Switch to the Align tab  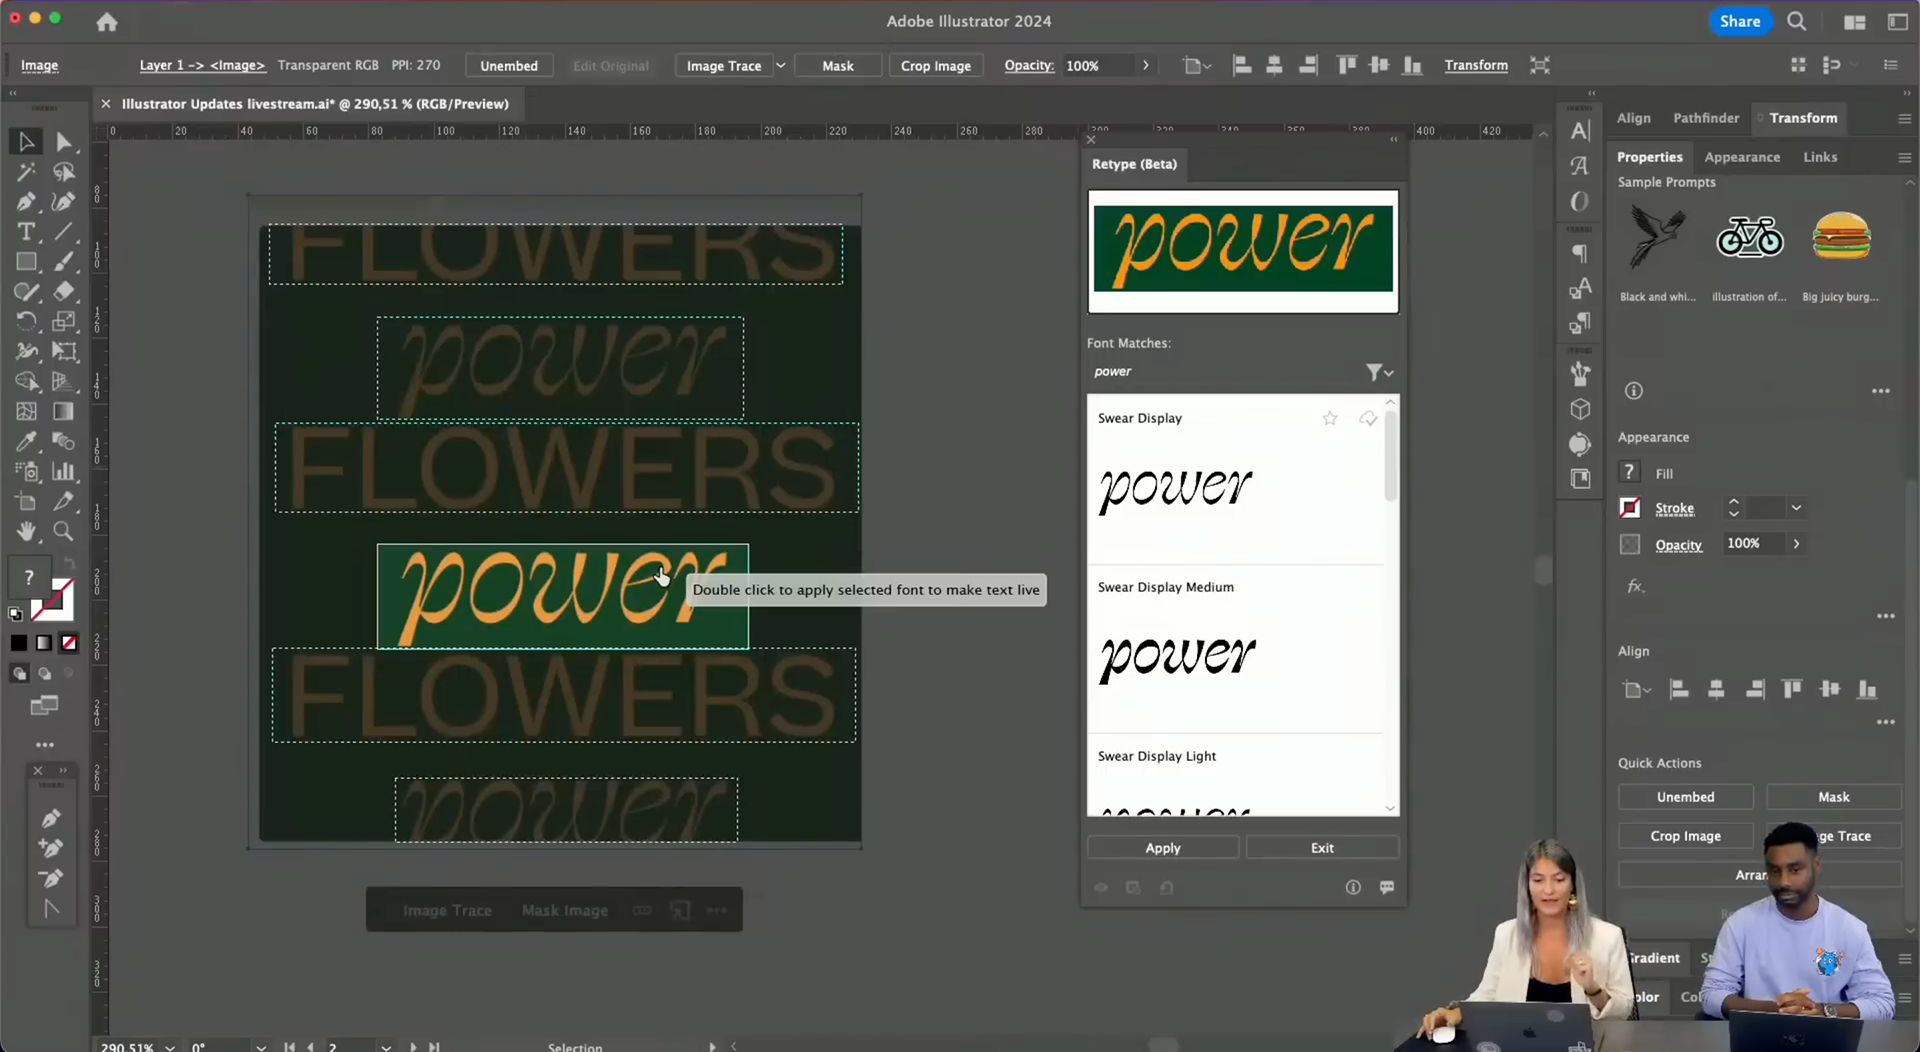click(1634, 118)
